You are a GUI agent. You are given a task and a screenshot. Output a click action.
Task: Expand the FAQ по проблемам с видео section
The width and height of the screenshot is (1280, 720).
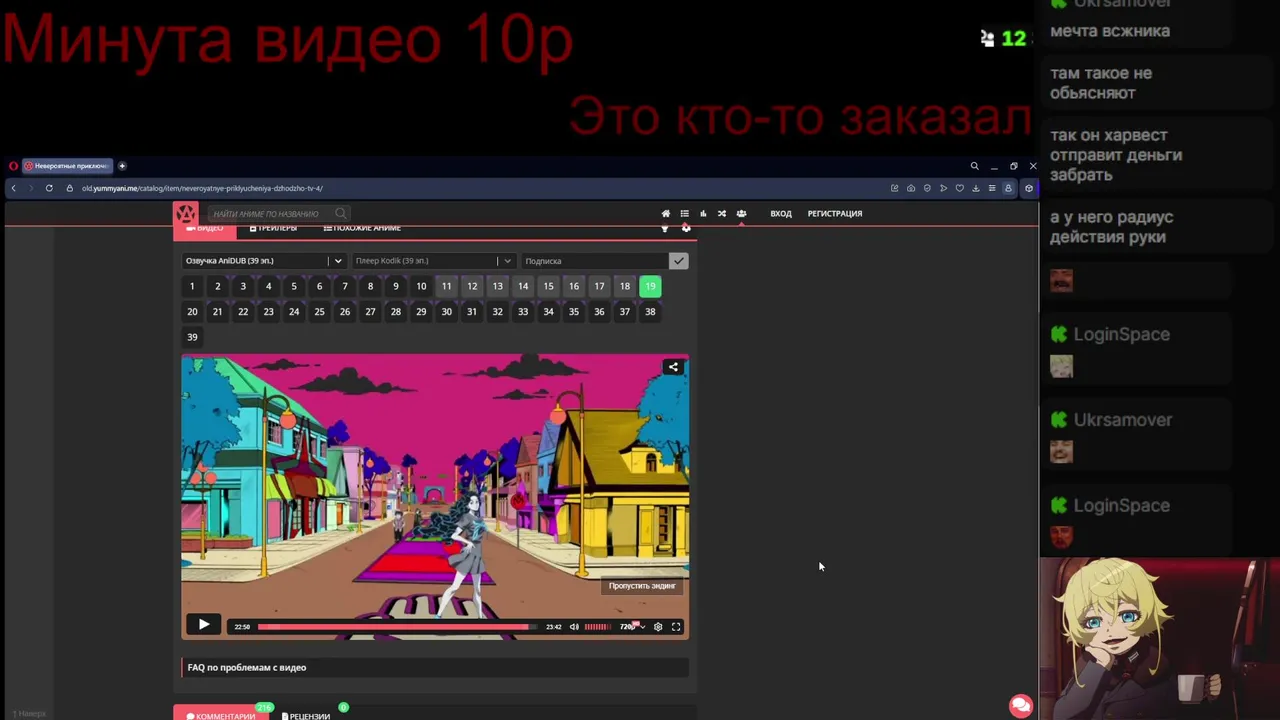coord(435,667)
